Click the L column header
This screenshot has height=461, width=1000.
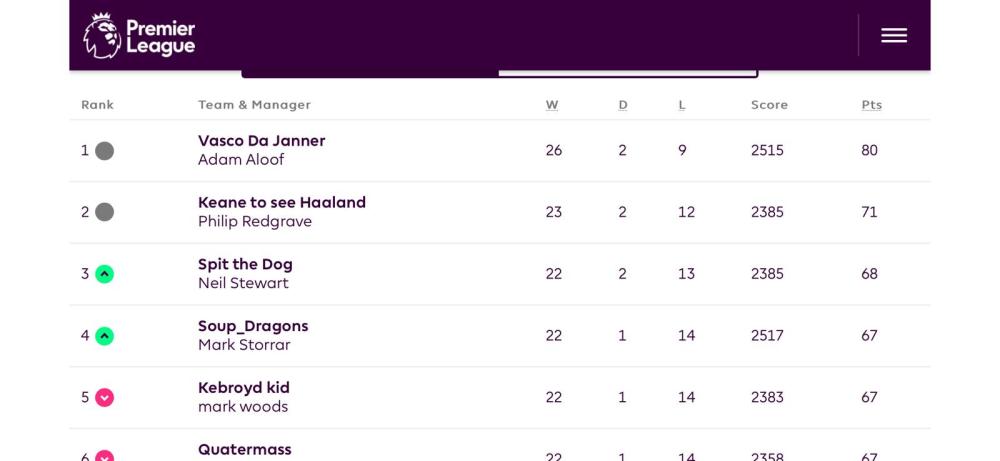[x=682, y=105]
